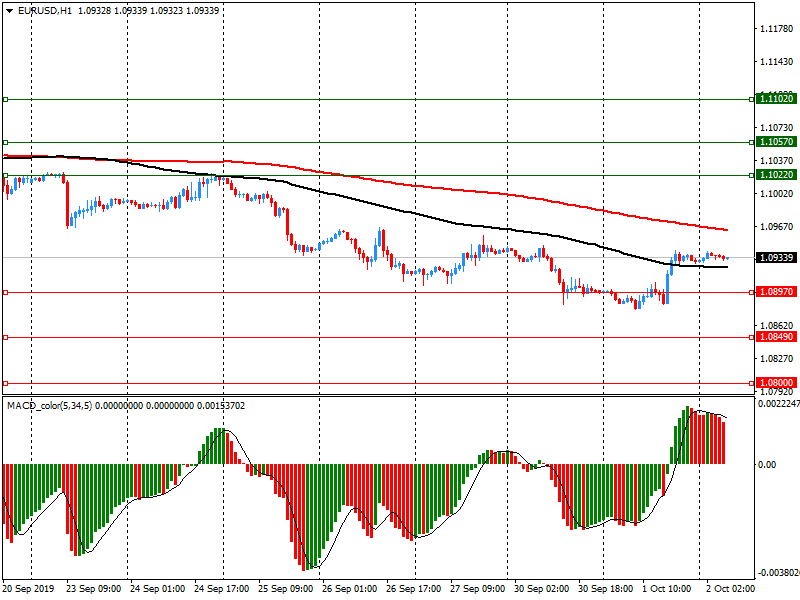Click the 1 Oct 10:00 time label
This screenshot has height=600, width=800.
coord(667,589)
